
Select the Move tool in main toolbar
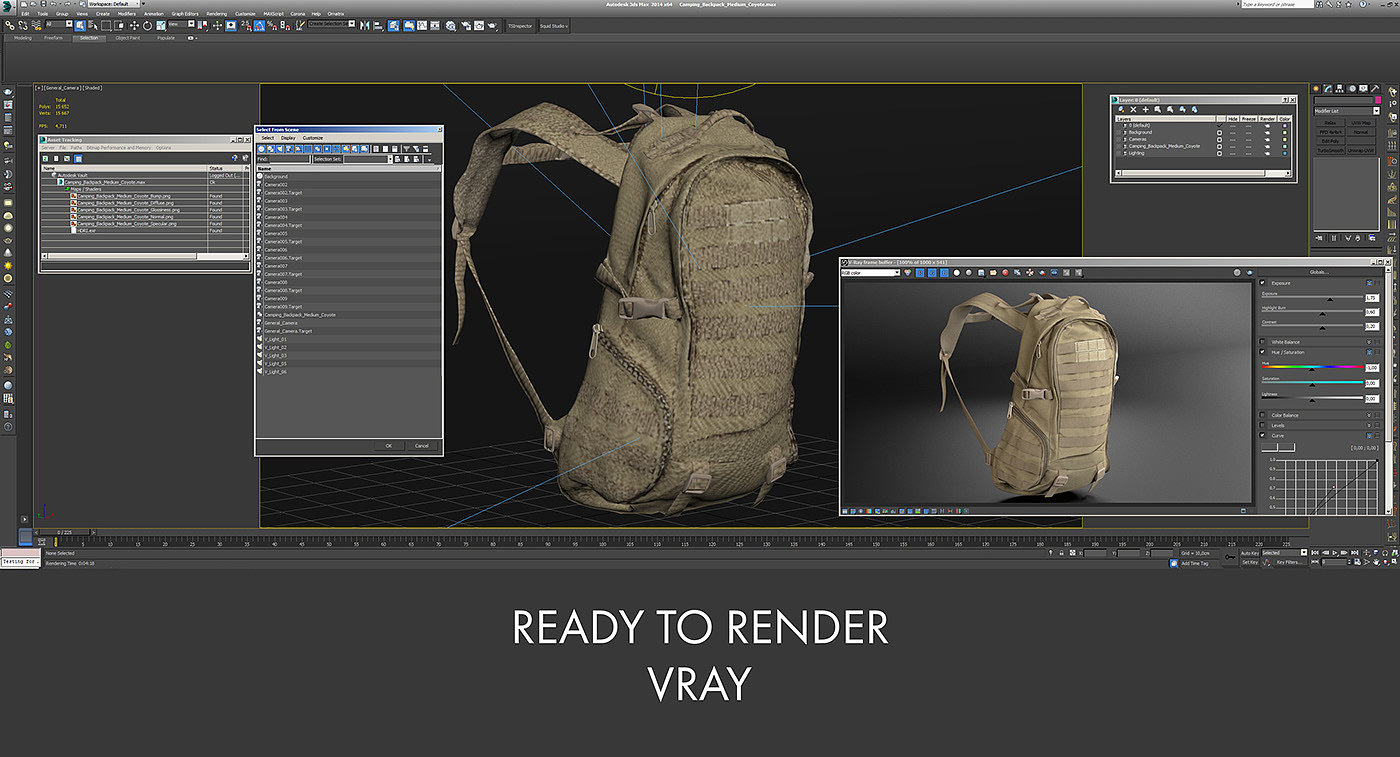pos(135,25)
